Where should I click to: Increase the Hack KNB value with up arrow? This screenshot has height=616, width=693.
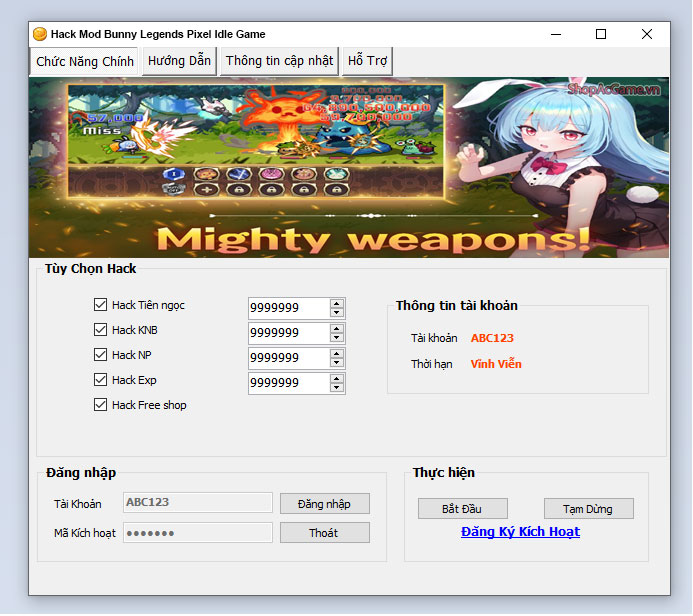[337, 329]
